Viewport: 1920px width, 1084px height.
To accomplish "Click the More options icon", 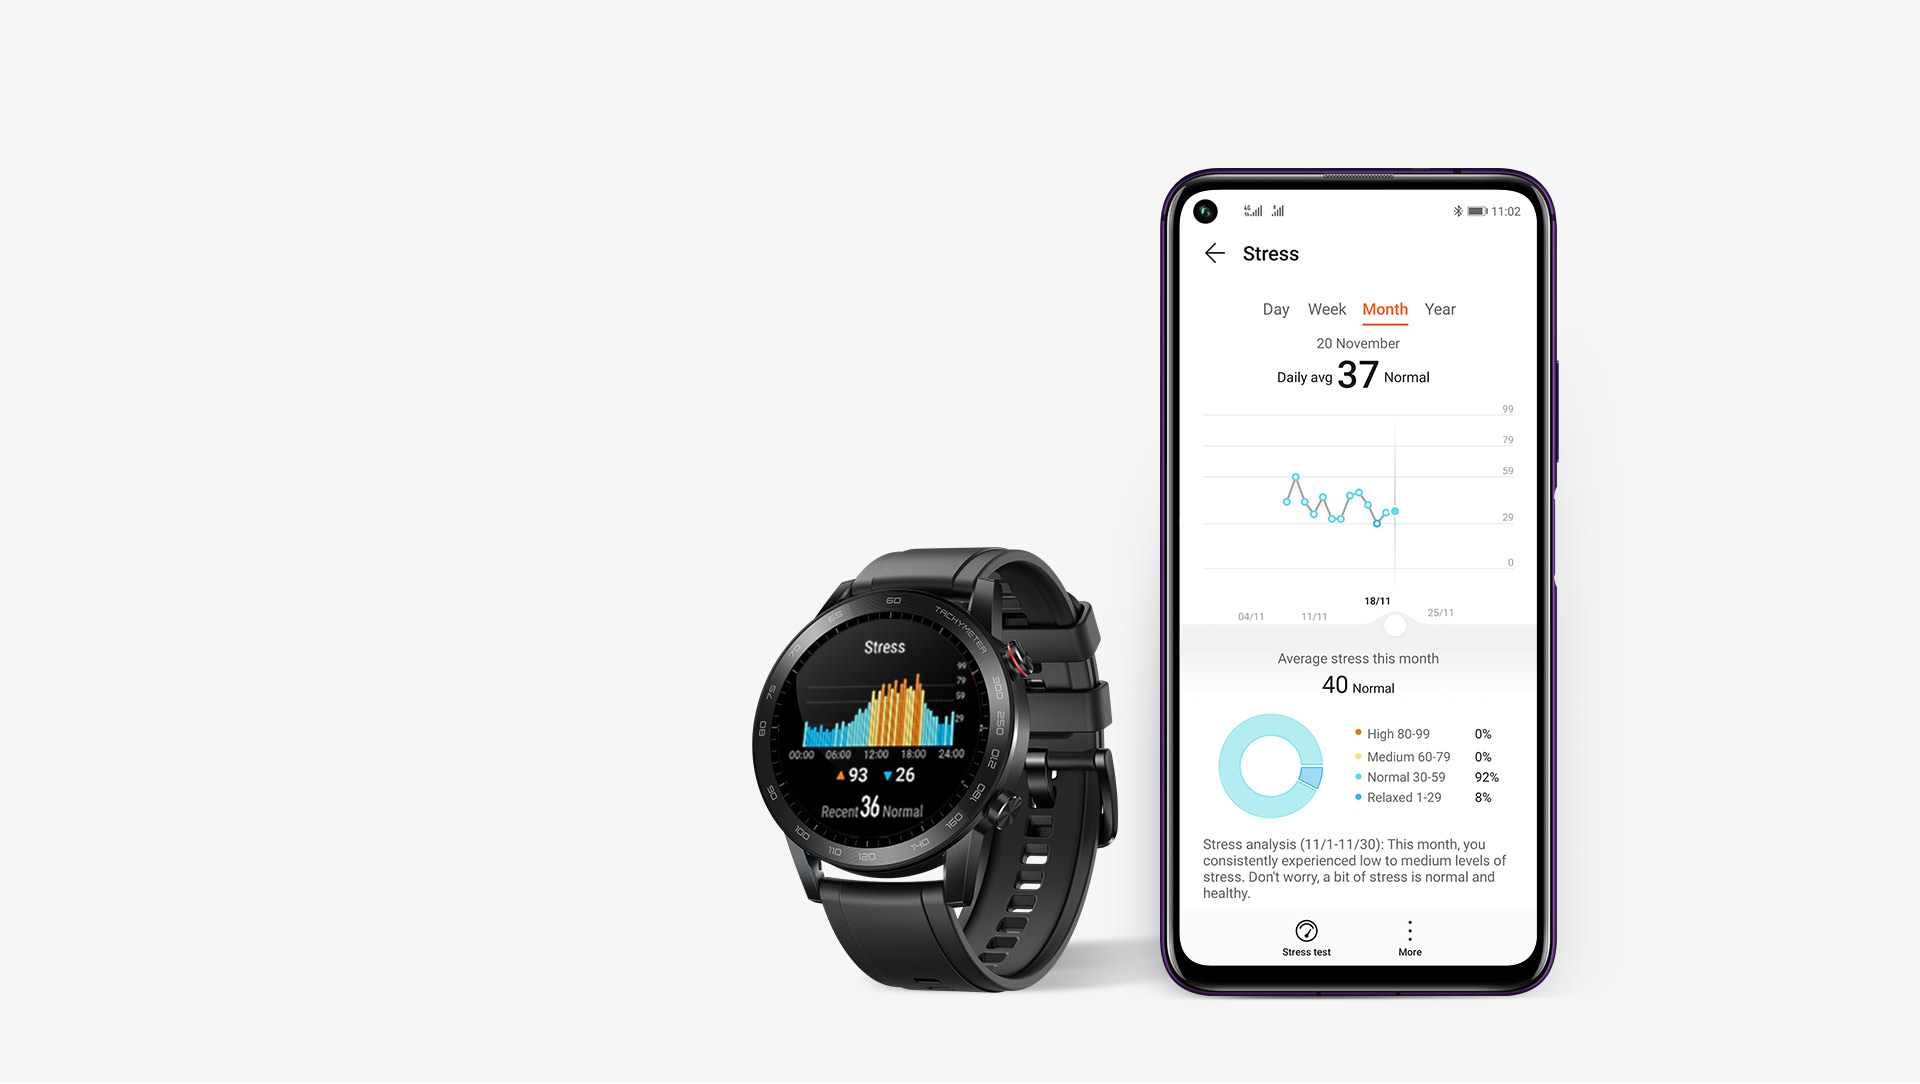I will 1408,931.
